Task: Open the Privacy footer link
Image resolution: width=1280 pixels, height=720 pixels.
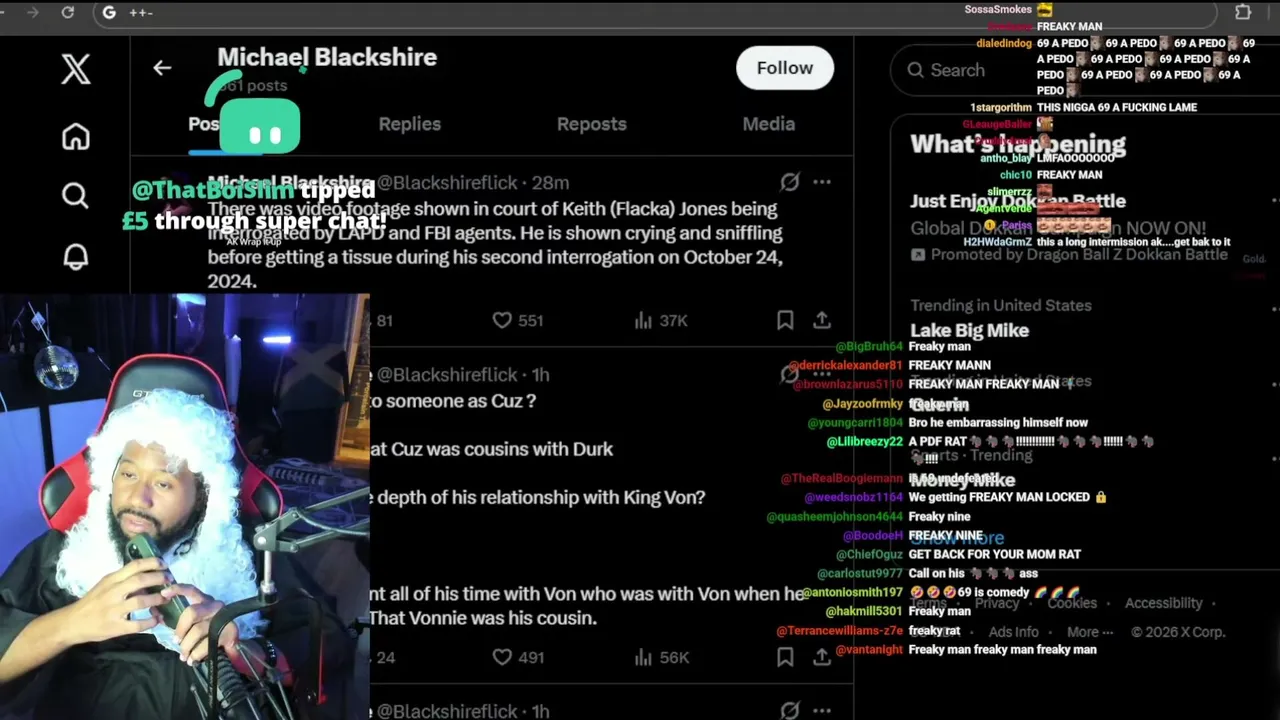Action: (x=997, y=603)
